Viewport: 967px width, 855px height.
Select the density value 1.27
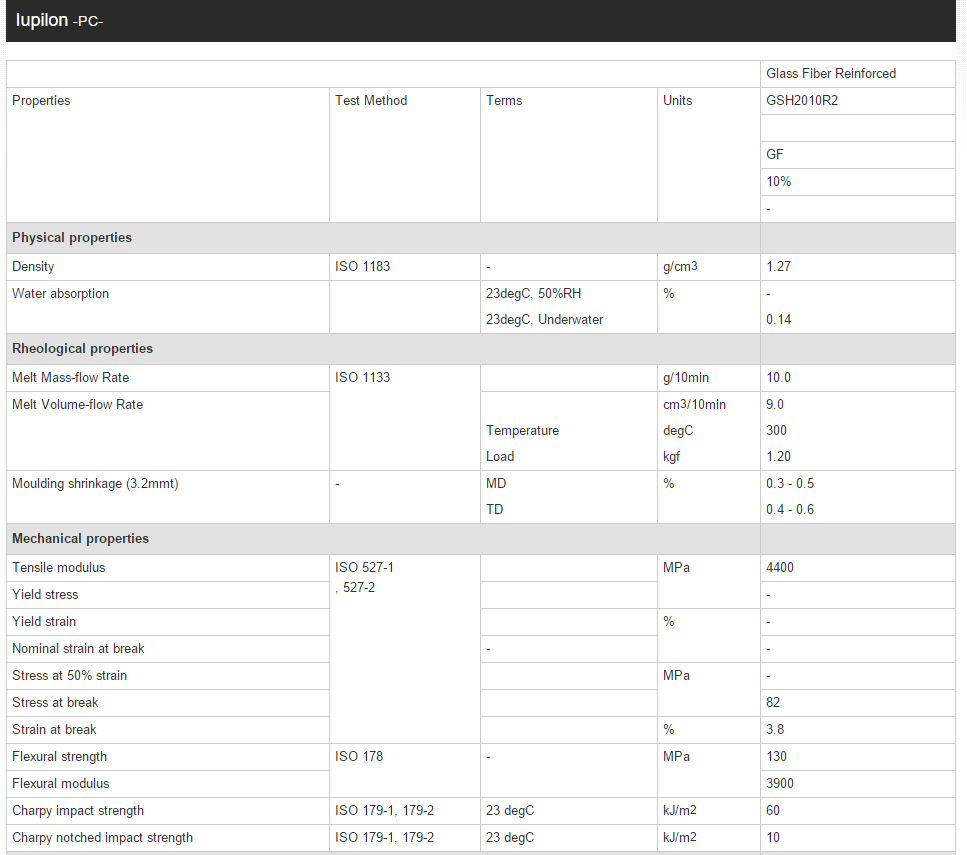(x=778, y=266)
